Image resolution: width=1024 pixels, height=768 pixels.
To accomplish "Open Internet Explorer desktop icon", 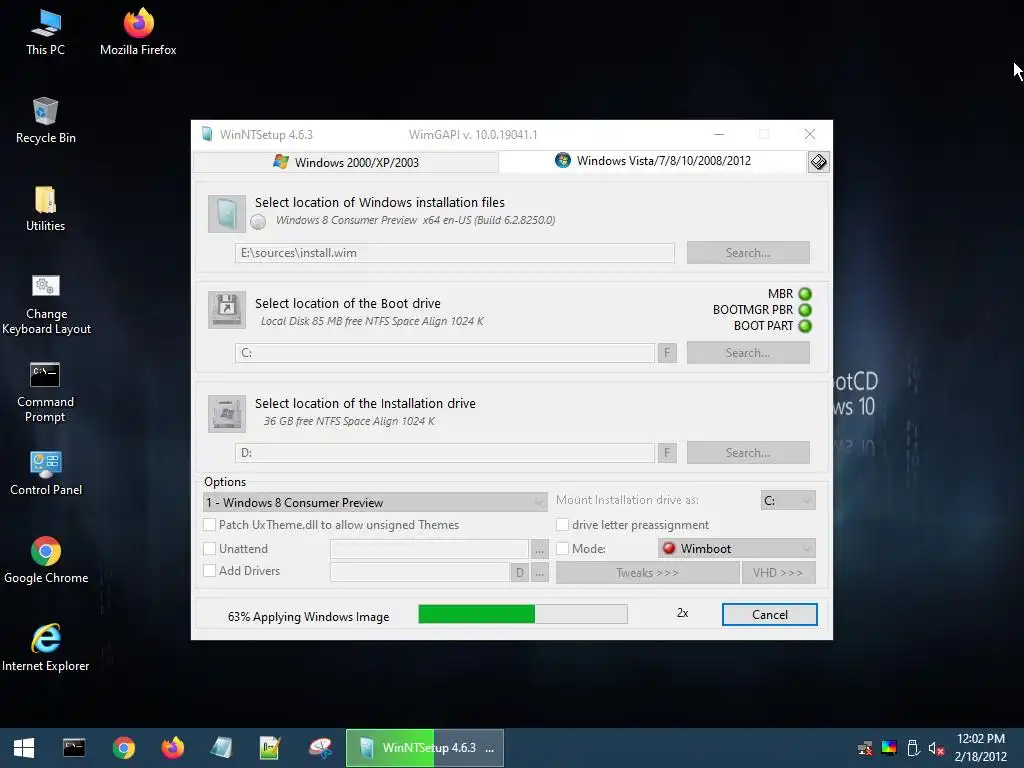I will (x=46, y=648).
